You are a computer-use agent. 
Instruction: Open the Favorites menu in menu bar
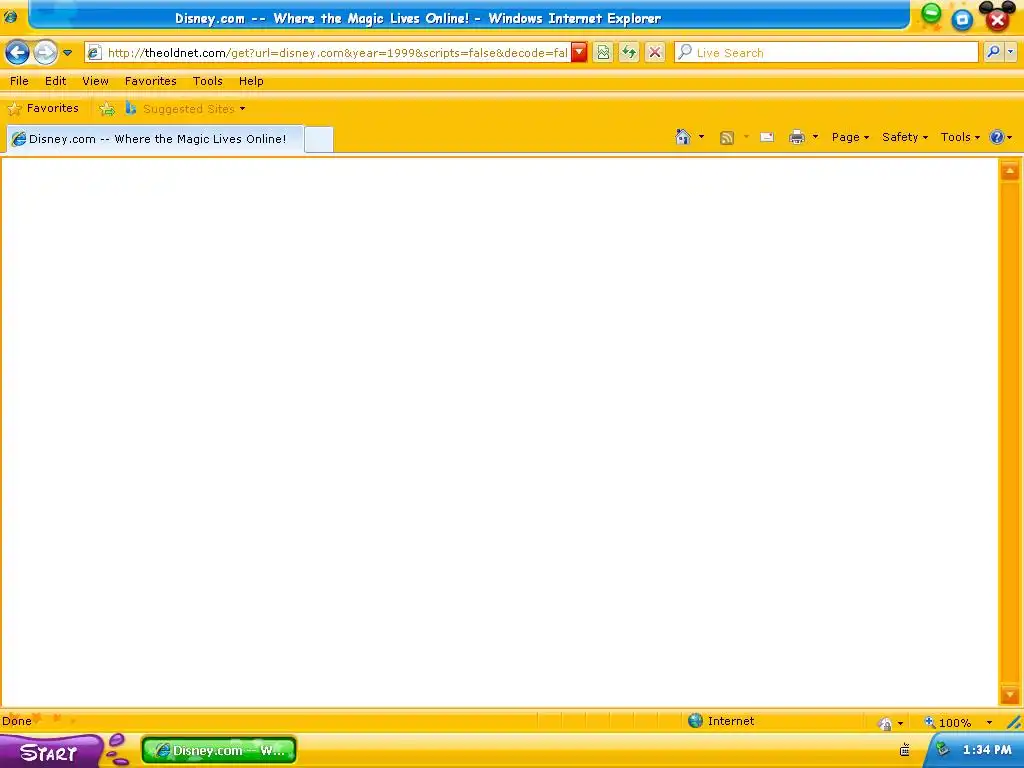coord(151,81)
